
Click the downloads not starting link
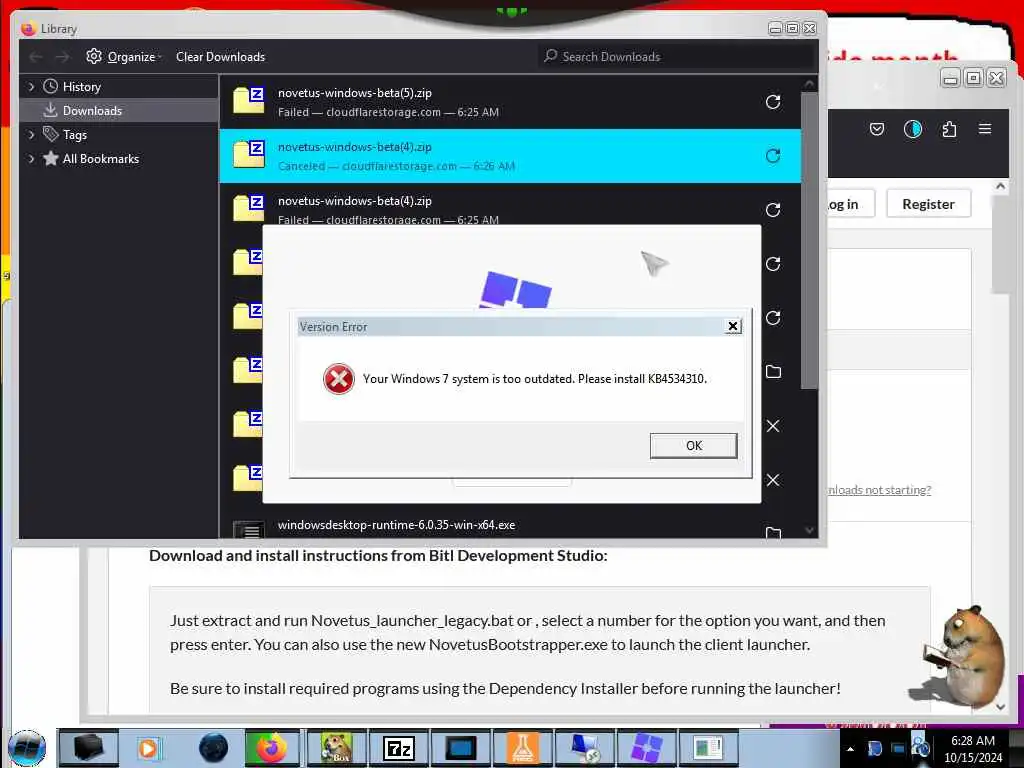[879, 489]
